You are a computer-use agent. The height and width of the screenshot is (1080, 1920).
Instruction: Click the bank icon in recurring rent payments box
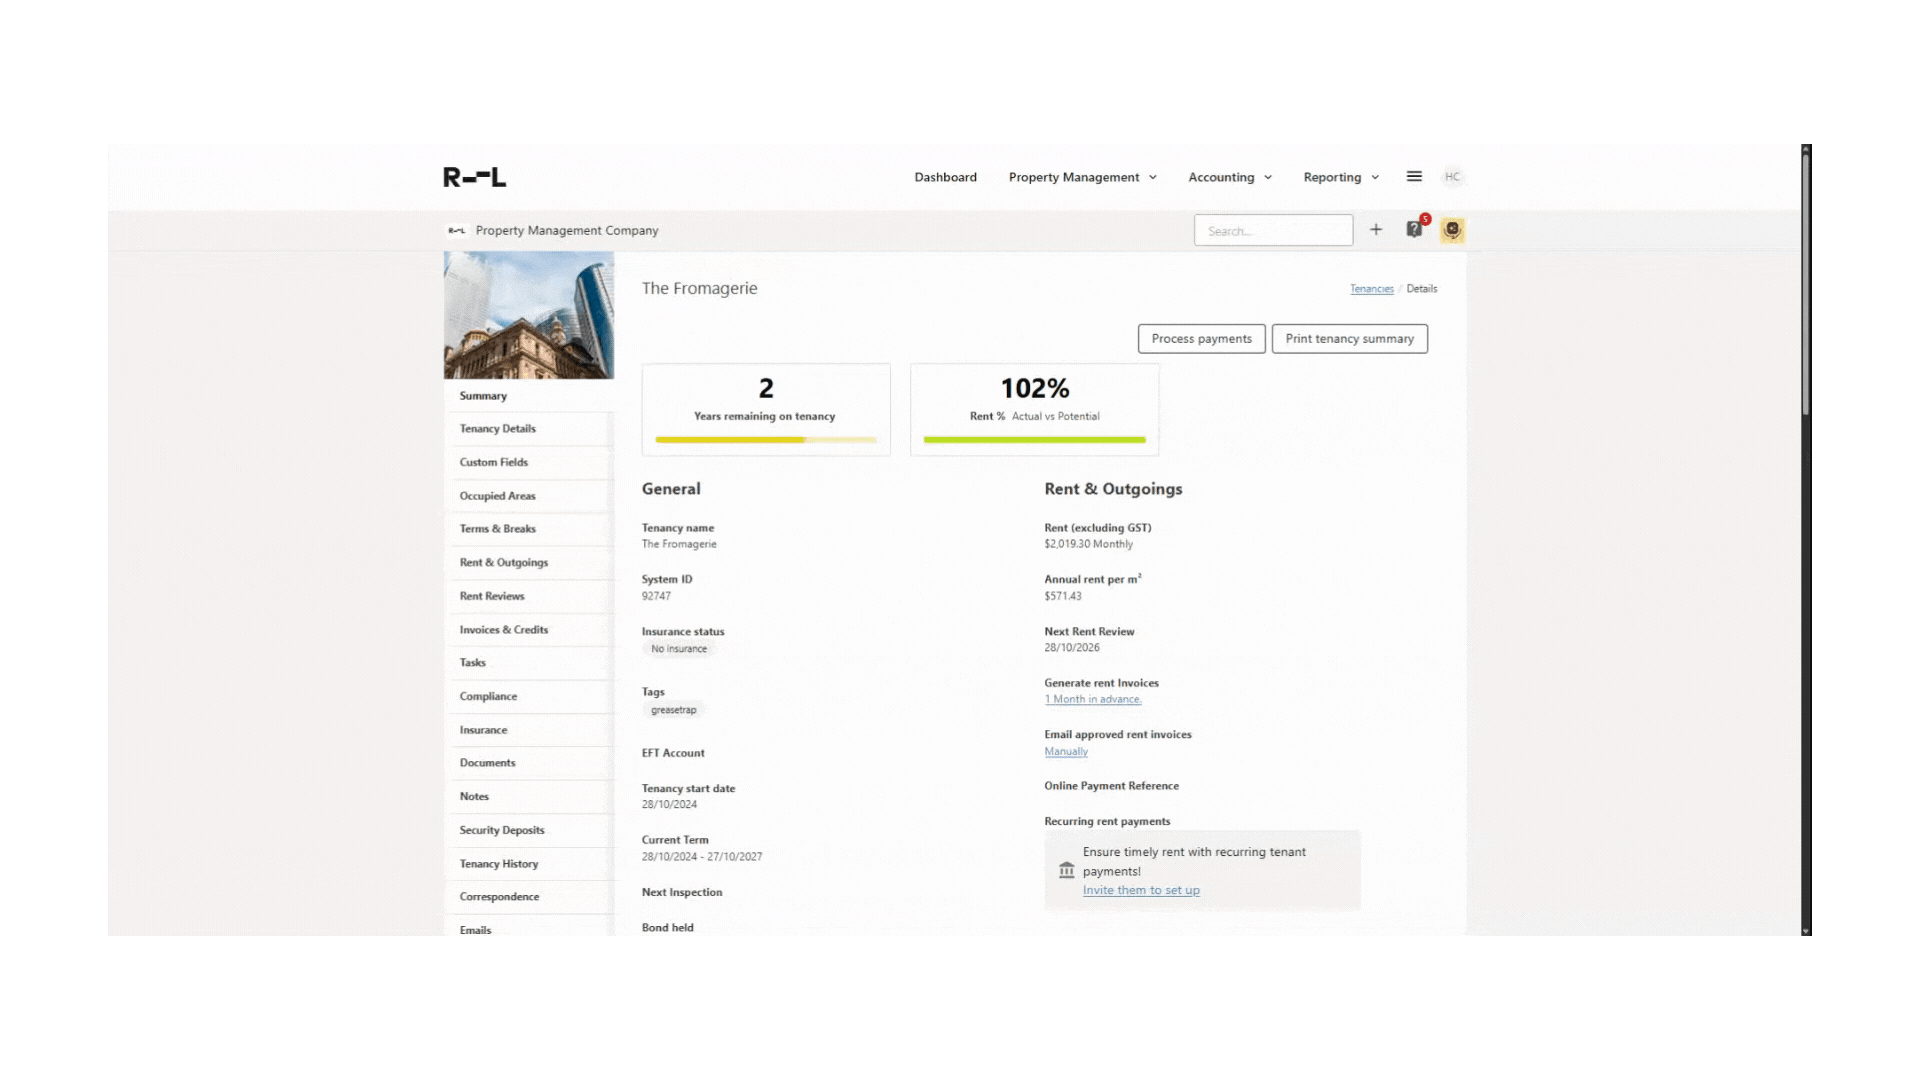(1066, 870)
